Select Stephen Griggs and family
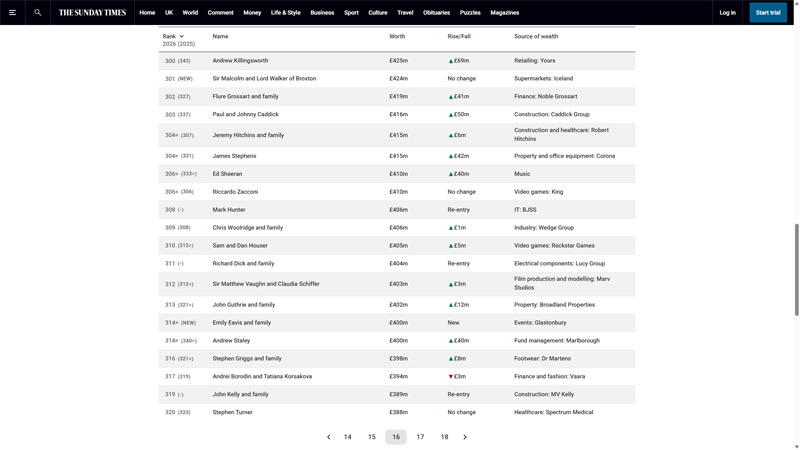The image size is (800, 450). 247,358
